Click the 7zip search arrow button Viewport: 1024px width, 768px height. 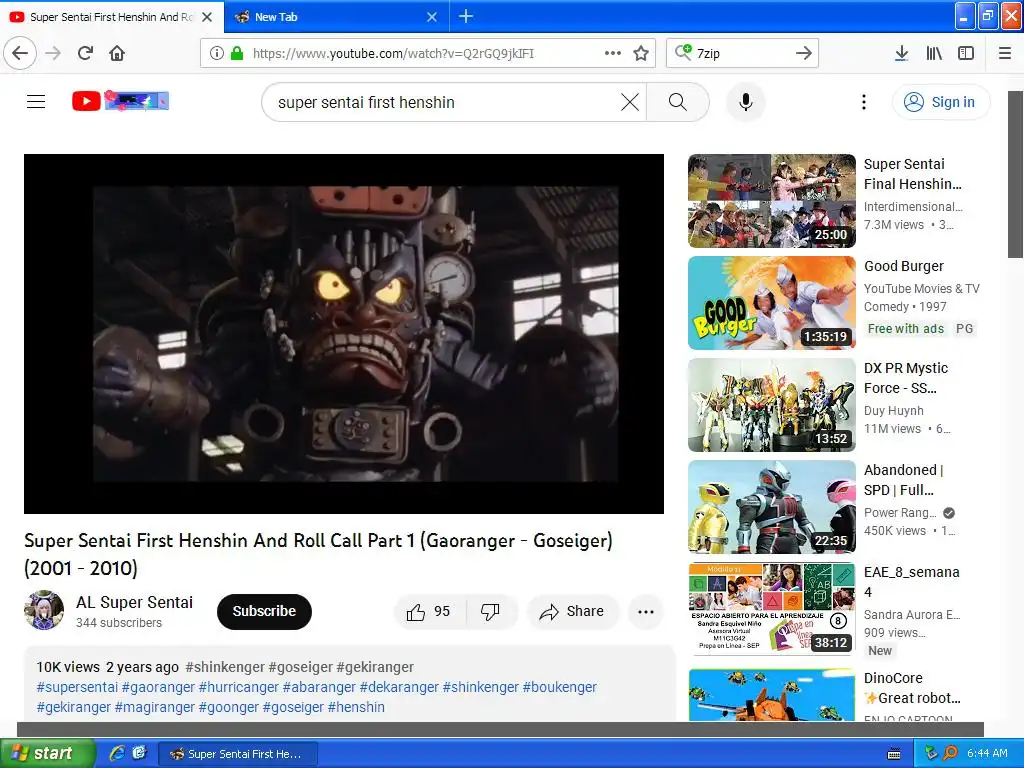804,53
